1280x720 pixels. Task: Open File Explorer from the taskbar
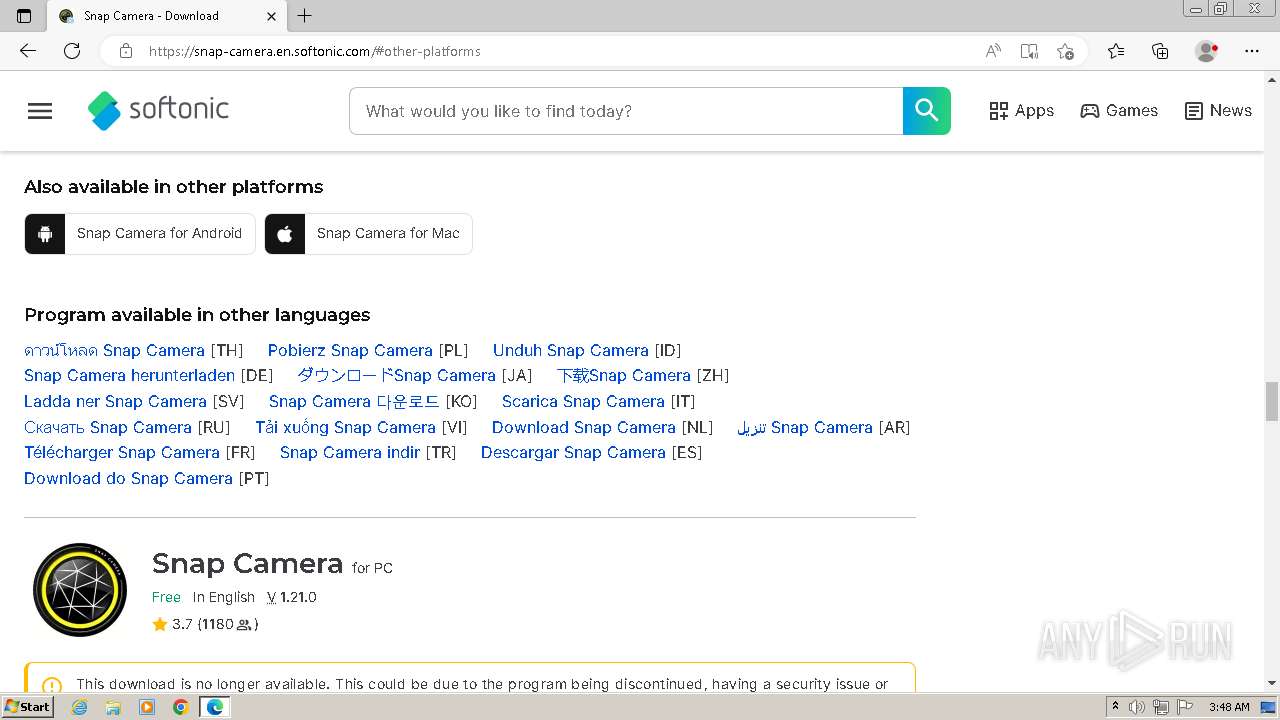point(113,707)
